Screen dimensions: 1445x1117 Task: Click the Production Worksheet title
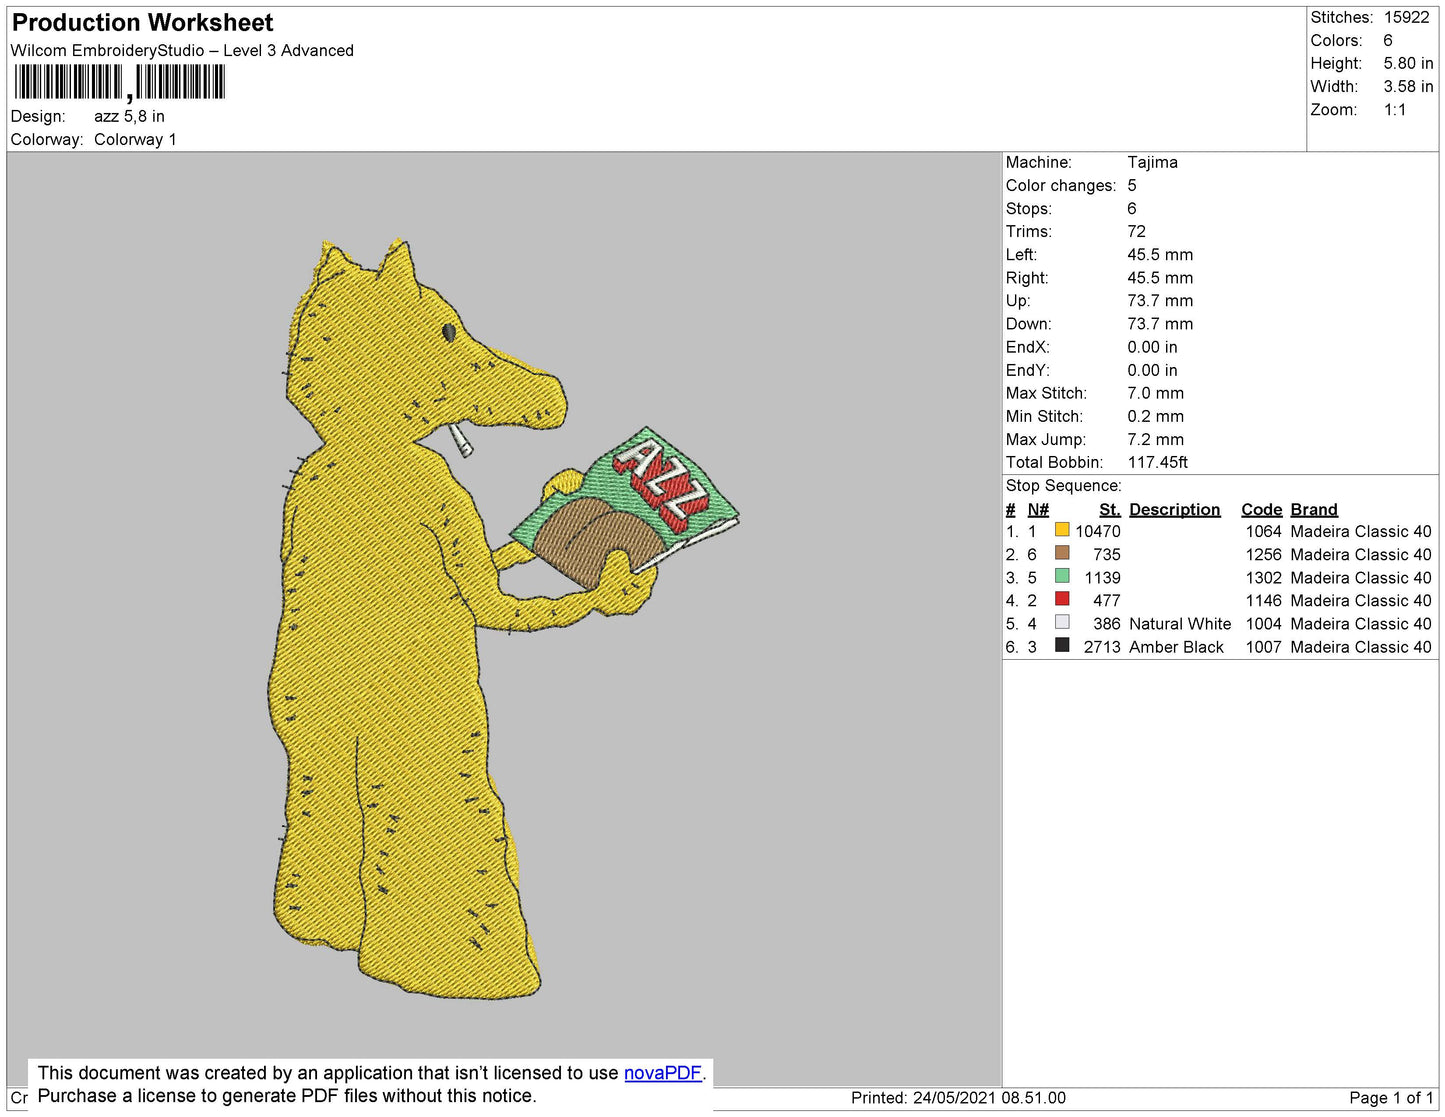(142, 22)
